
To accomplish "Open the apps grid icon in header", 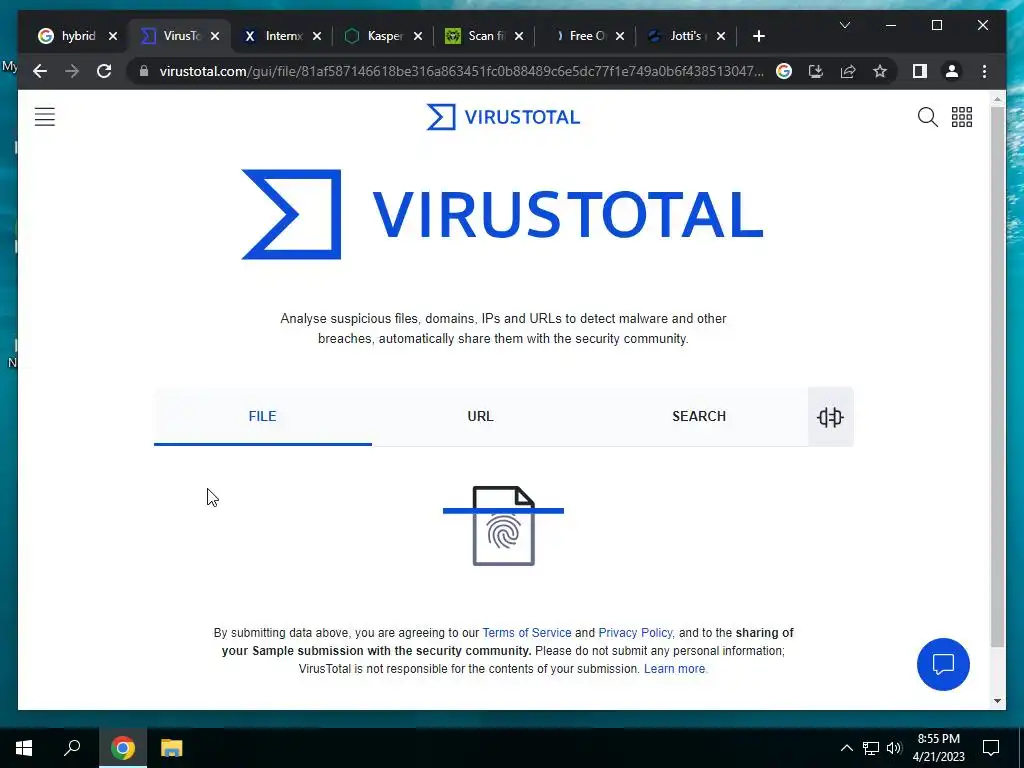I will tap(961, 117).
